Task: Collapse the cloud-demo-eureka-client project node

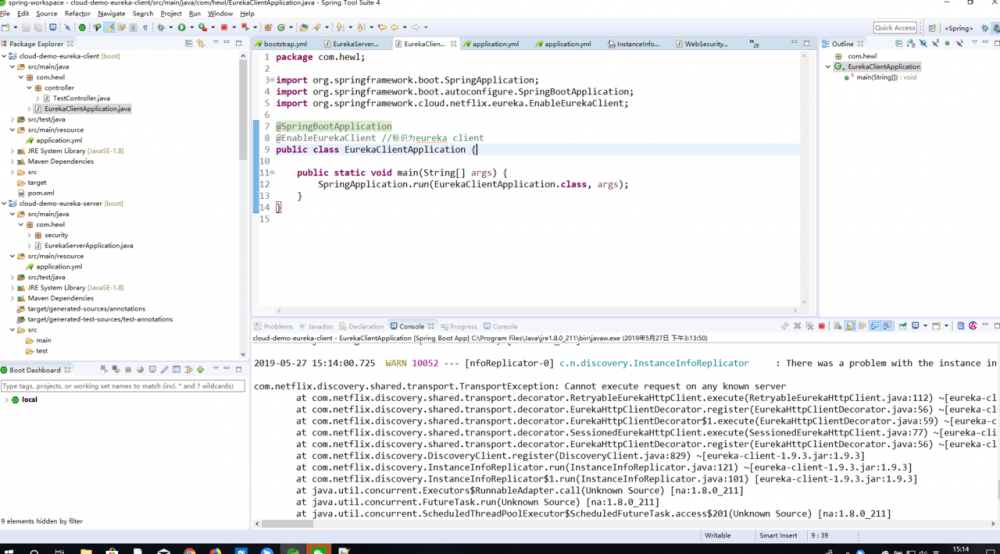Action: coord(5,57)
